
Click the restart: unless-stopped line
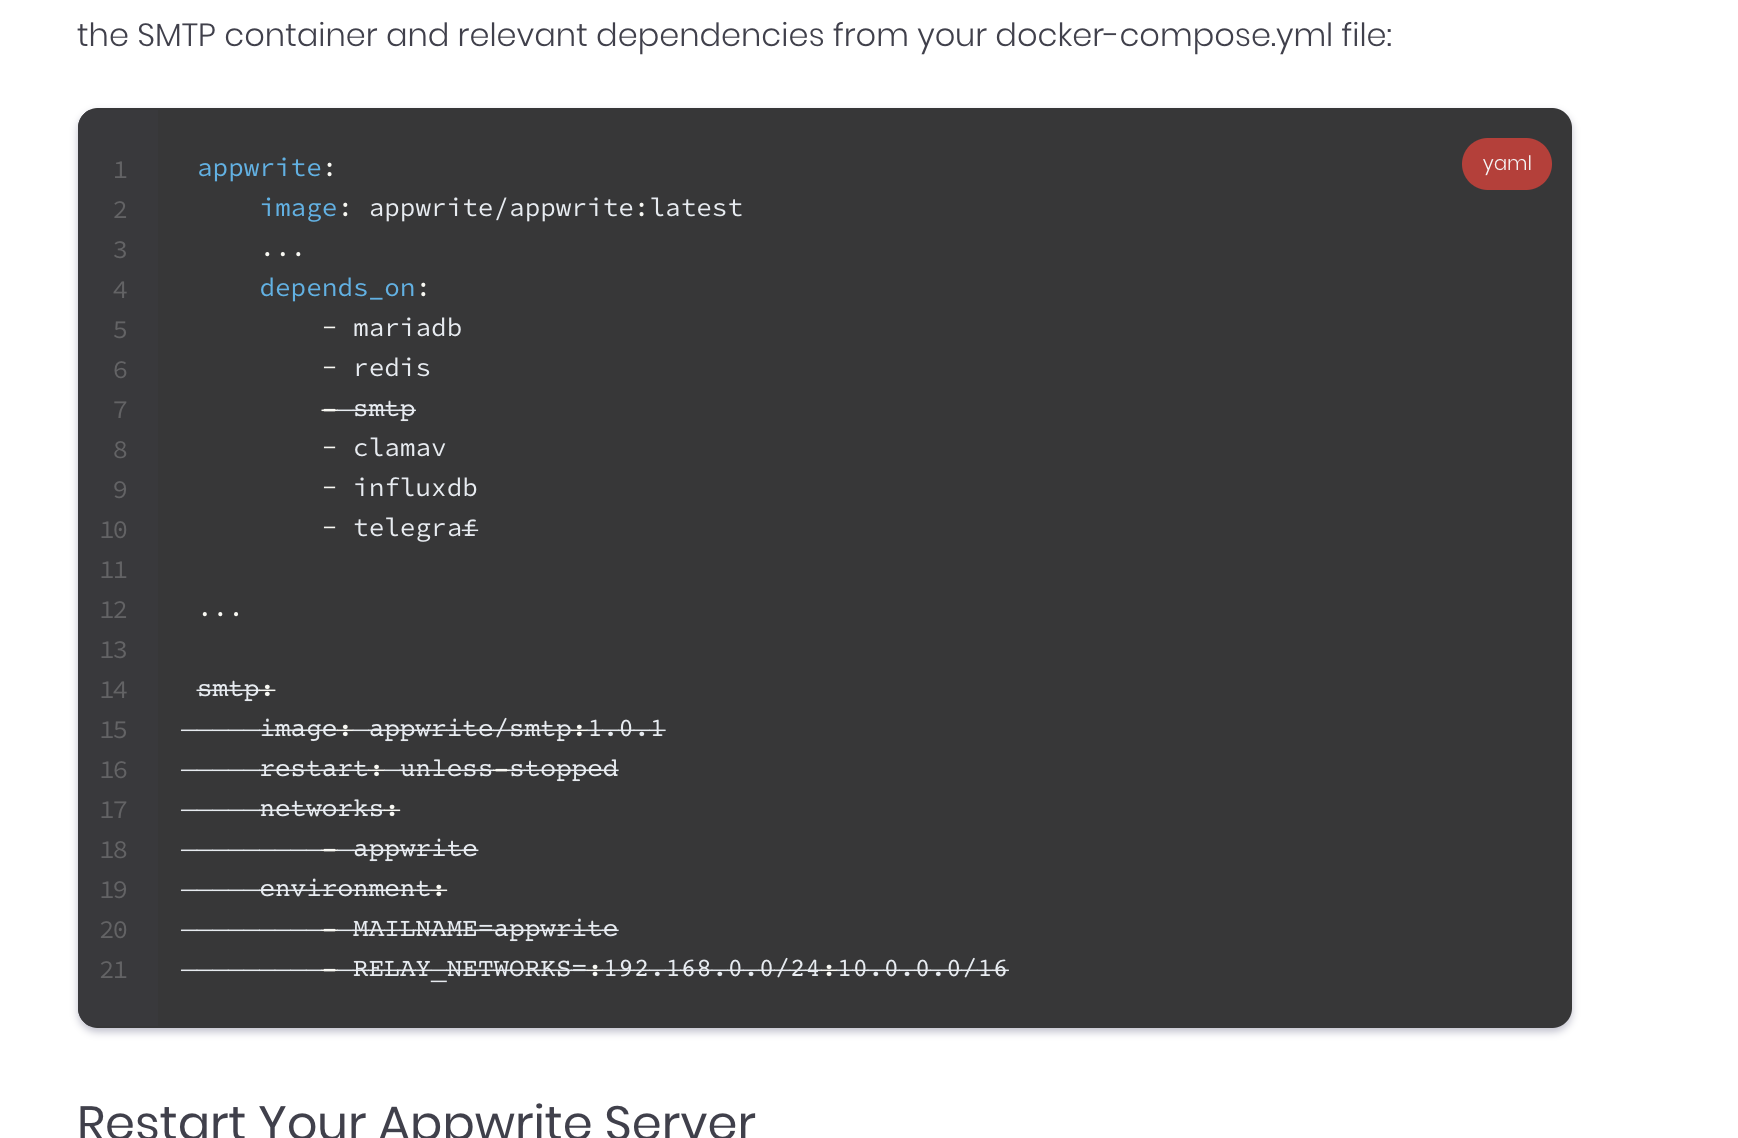(439, 768)
